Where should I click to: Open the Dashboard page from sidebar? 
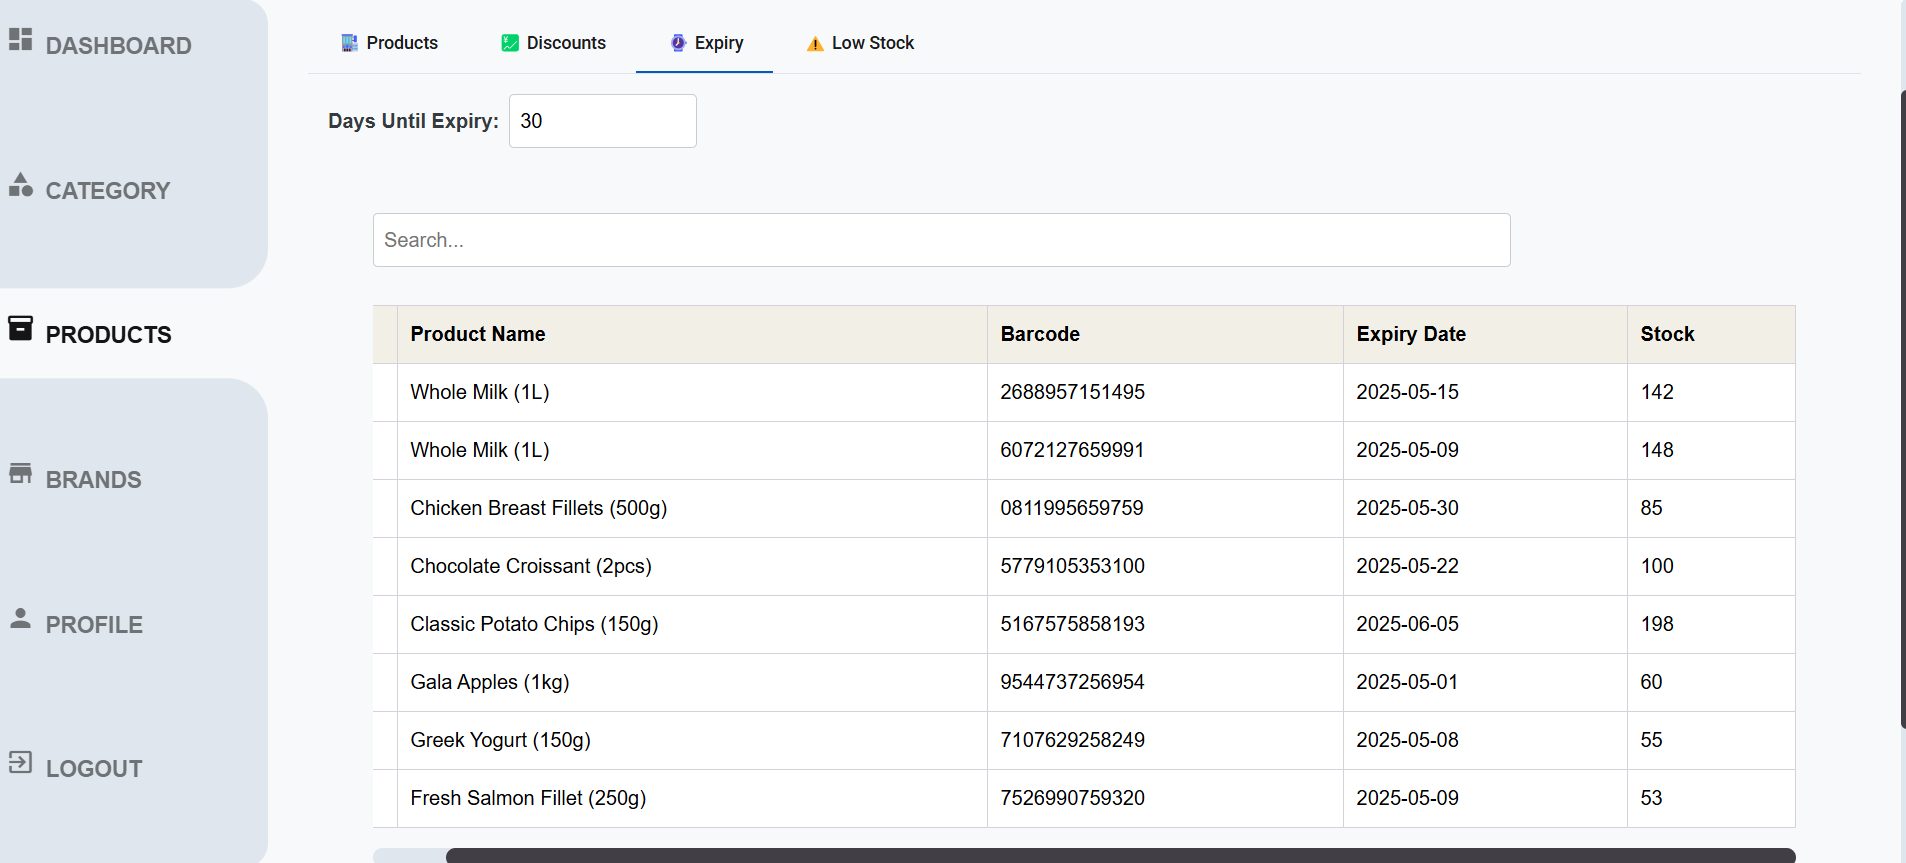click(x=118, y=46)
